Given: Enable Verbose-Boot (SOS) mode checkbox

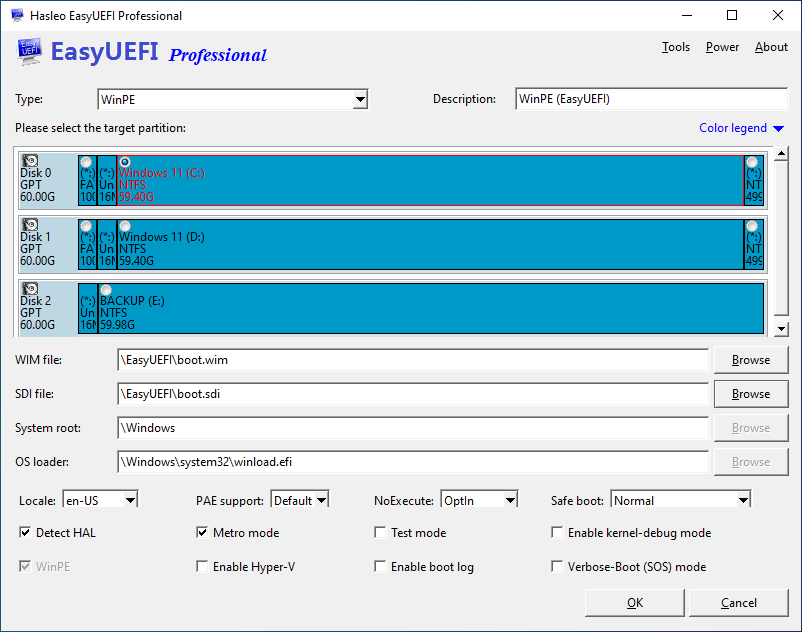Looking at the screenshot, I should tap(557, 566).
